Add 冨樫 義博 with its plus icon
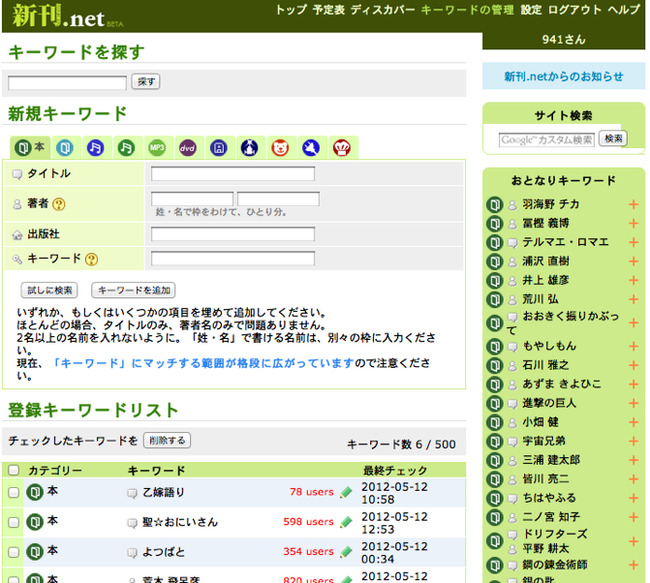The height and width of the screenshot is (583, 650). (633, 223)
